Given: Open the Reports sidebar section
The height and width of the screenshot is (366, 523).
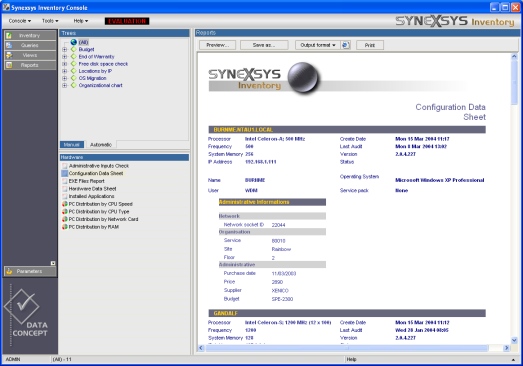Looking at the screenshot, I should (30, 65).
